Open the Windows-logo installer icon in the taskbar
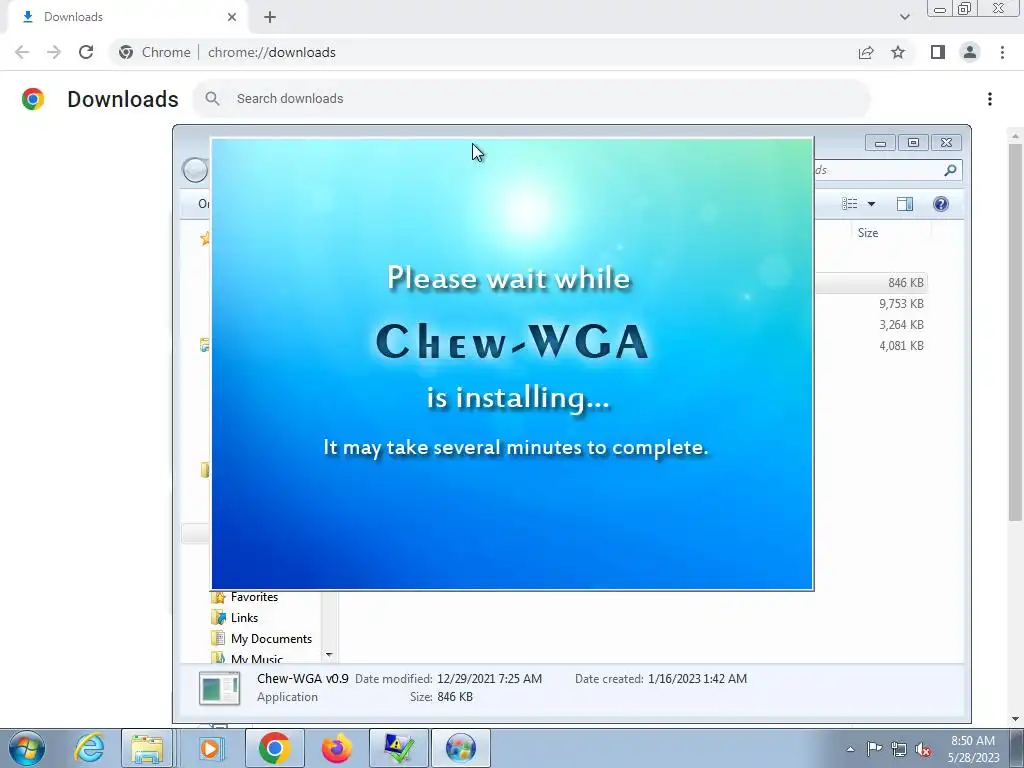Viewport: 1024px width, 768px height. coord(460,748)
